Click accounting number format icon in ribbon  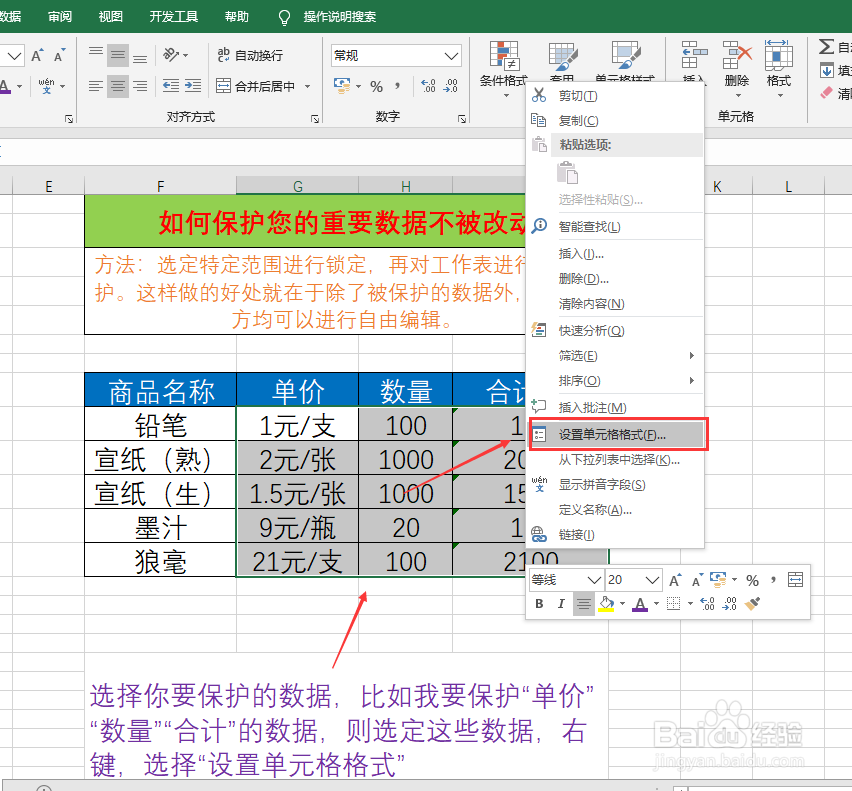[342, 86]
